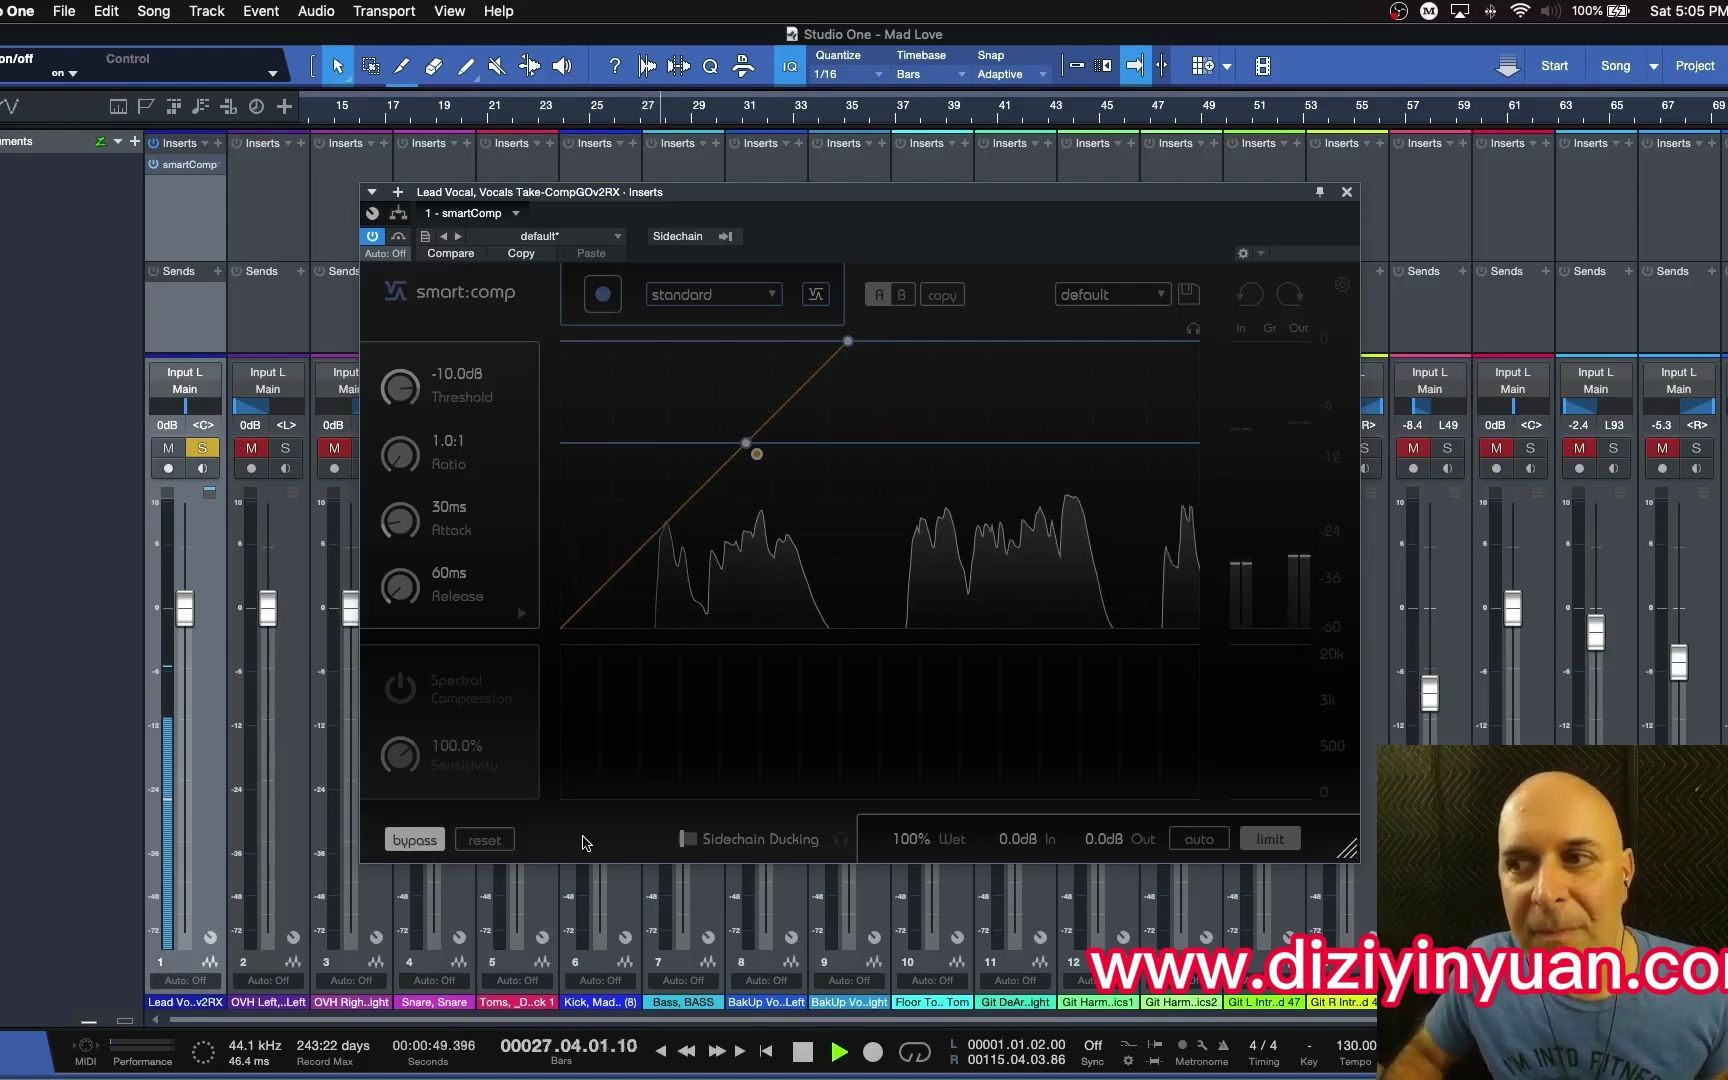Image resolution: width=1728 pixels, height=1080 pixels.
Task: Expand the plugin editor settings gear arrow
Action: click(1261, 253)
